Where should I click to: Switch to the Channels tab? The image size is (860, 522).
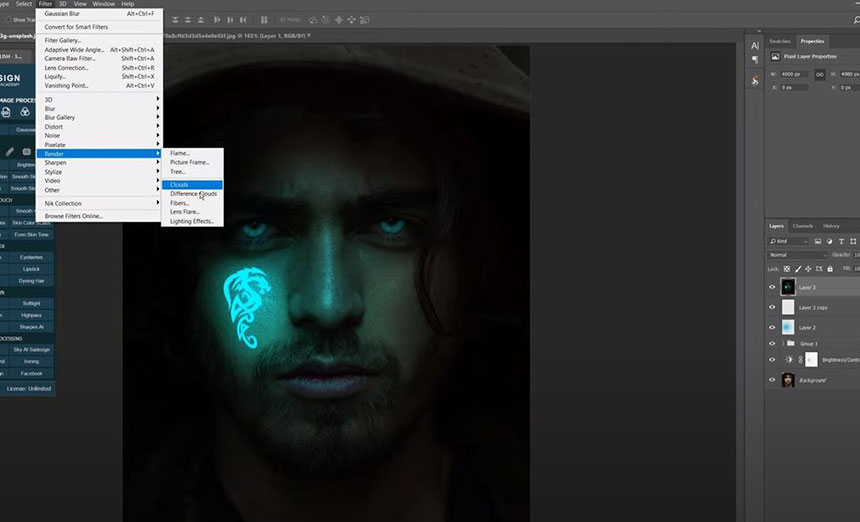[803, 226]
